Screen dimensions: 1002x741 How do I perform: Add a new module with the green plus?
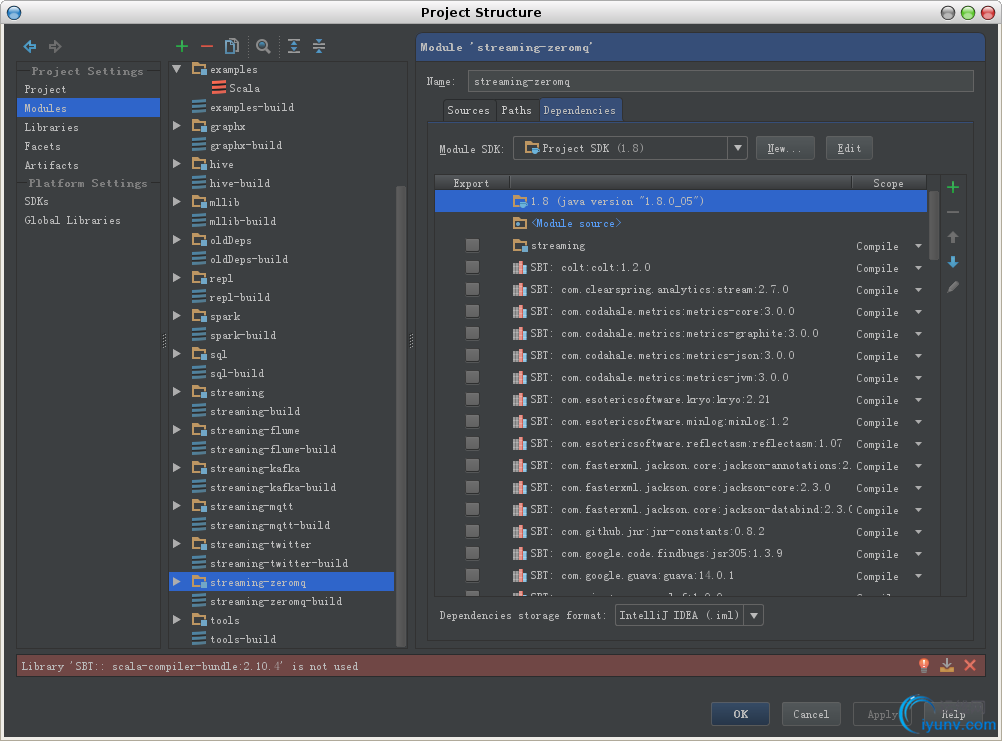coord(181,46)
